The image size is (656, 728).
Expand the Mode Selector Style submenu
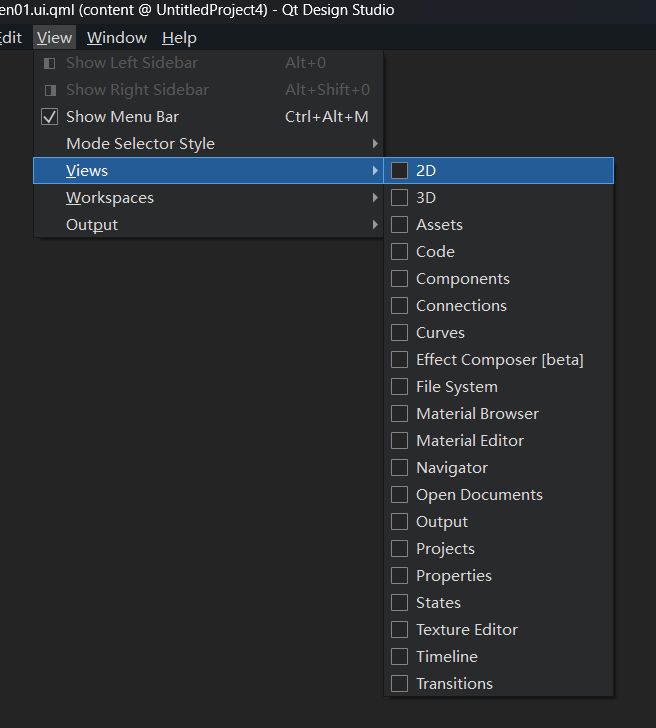pyautogui.click(x=375, y=144)
